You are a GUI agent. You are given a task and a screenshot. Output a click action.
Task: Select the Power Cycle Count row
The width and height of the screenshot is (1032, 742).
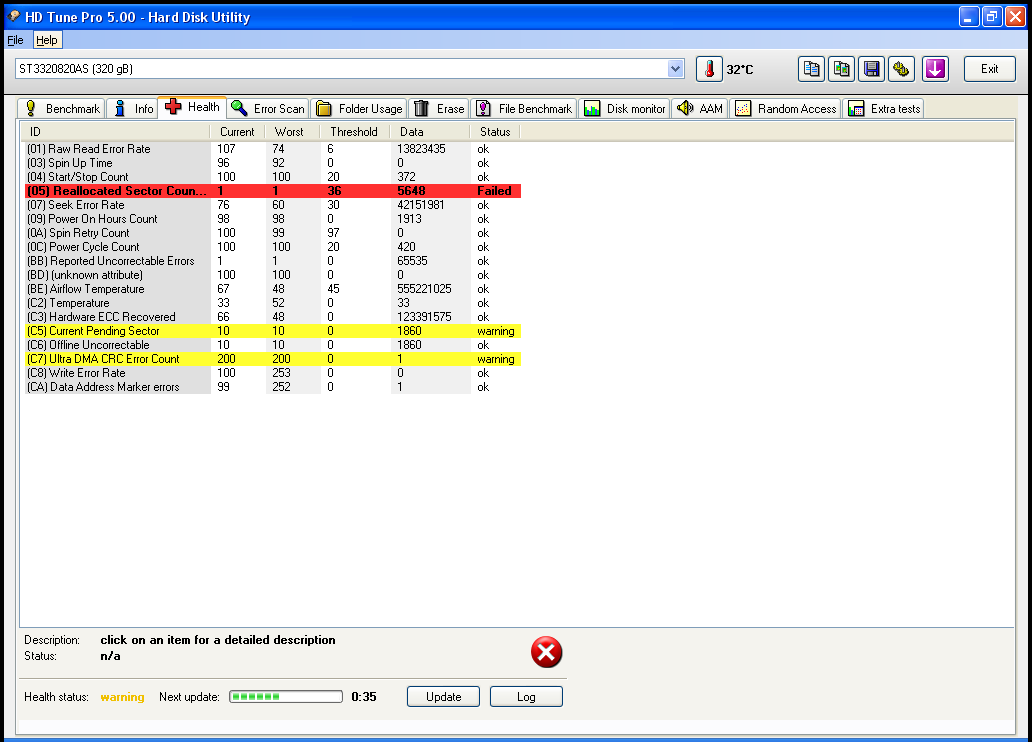273,247
